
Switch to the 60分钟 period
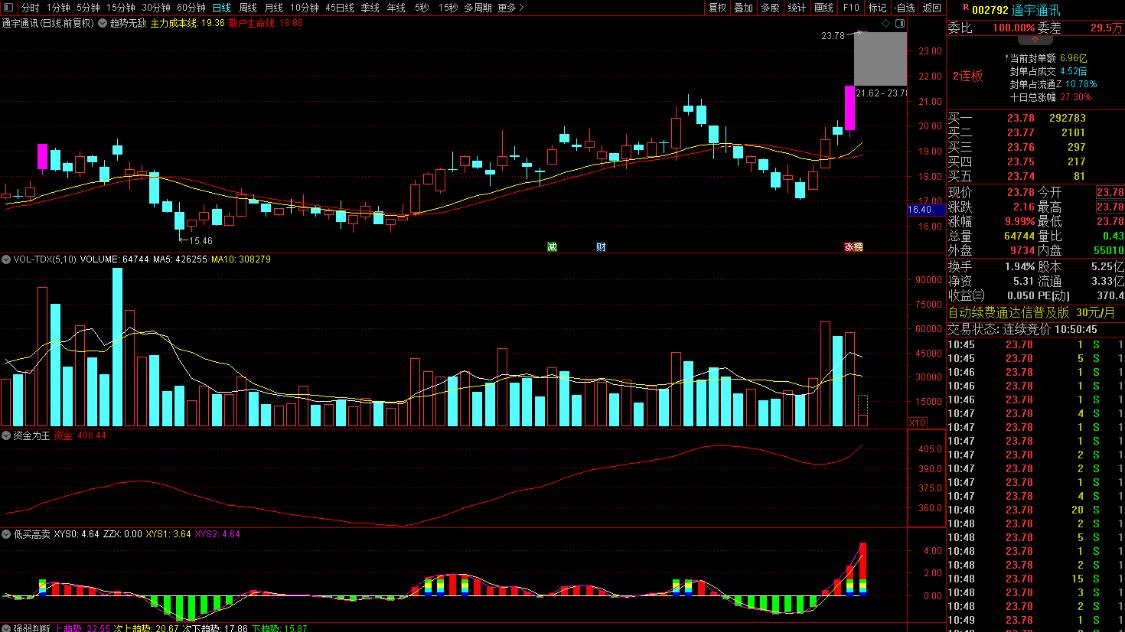click(x=191, y=8)
